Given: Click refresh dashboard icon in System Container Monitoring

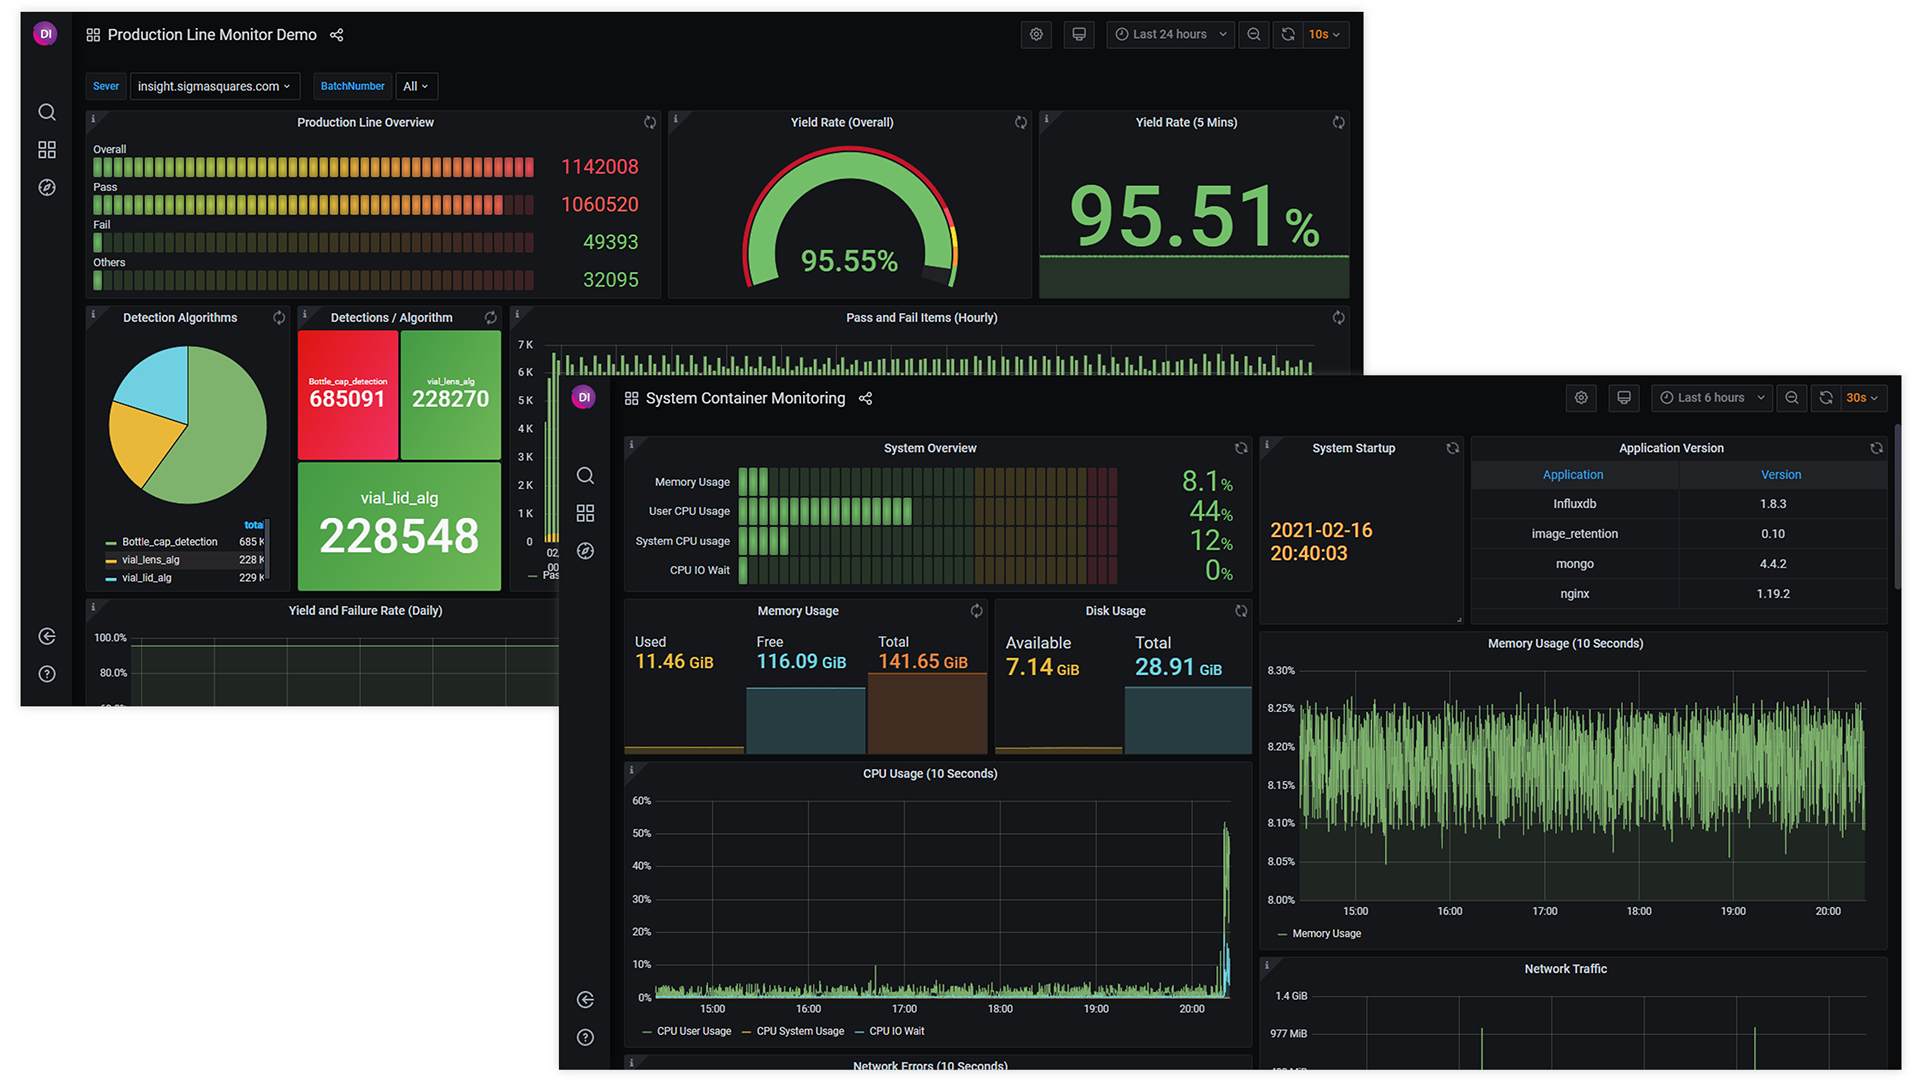Looking at the screenshot, I should pyautogui.click(x=1826, y=398).
